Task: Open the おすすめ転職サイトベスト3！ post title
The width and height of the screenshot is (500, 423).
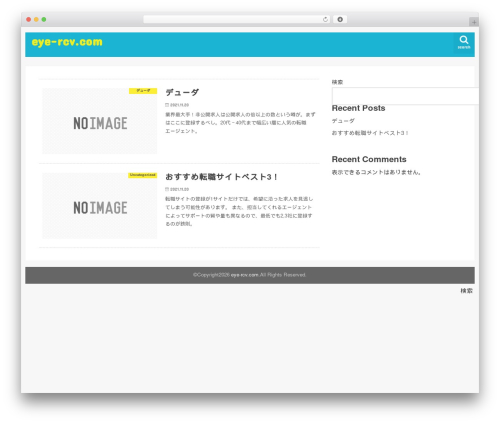Action: [221, 177]
